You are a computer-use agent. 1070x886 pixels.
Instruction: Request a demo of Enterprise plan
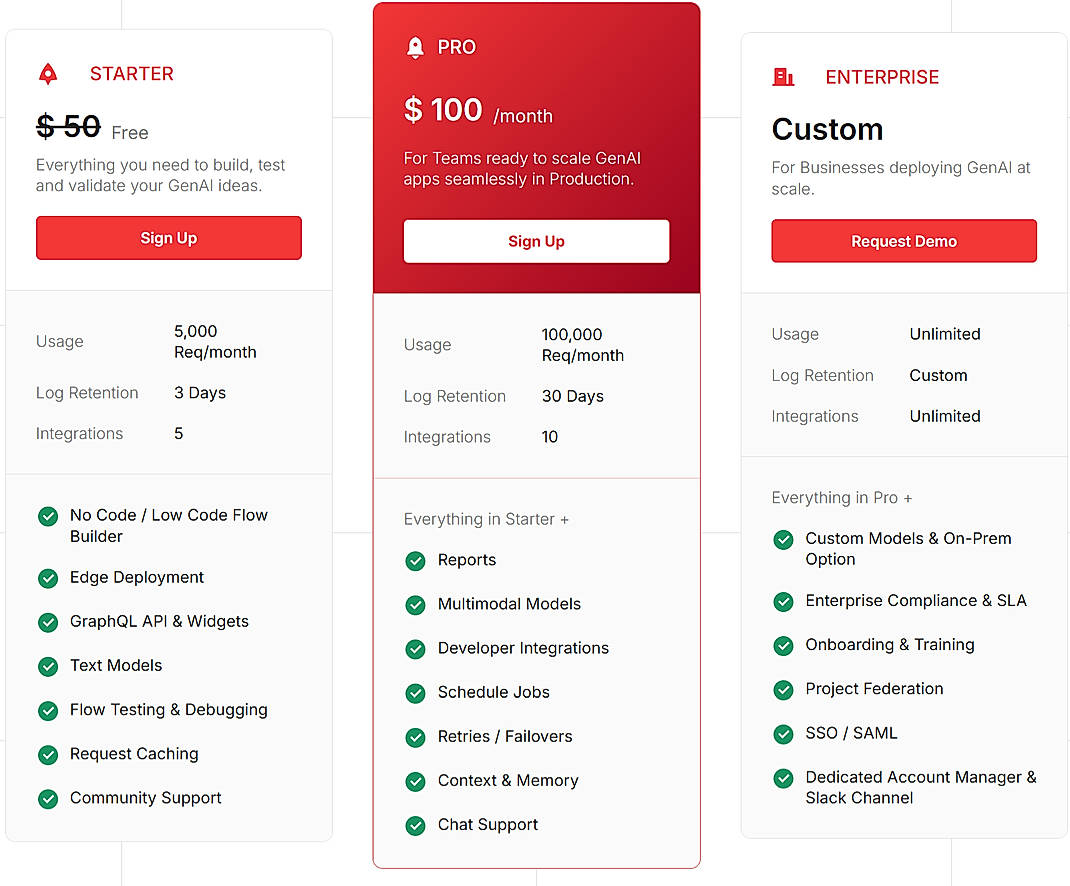click(903, 241)
